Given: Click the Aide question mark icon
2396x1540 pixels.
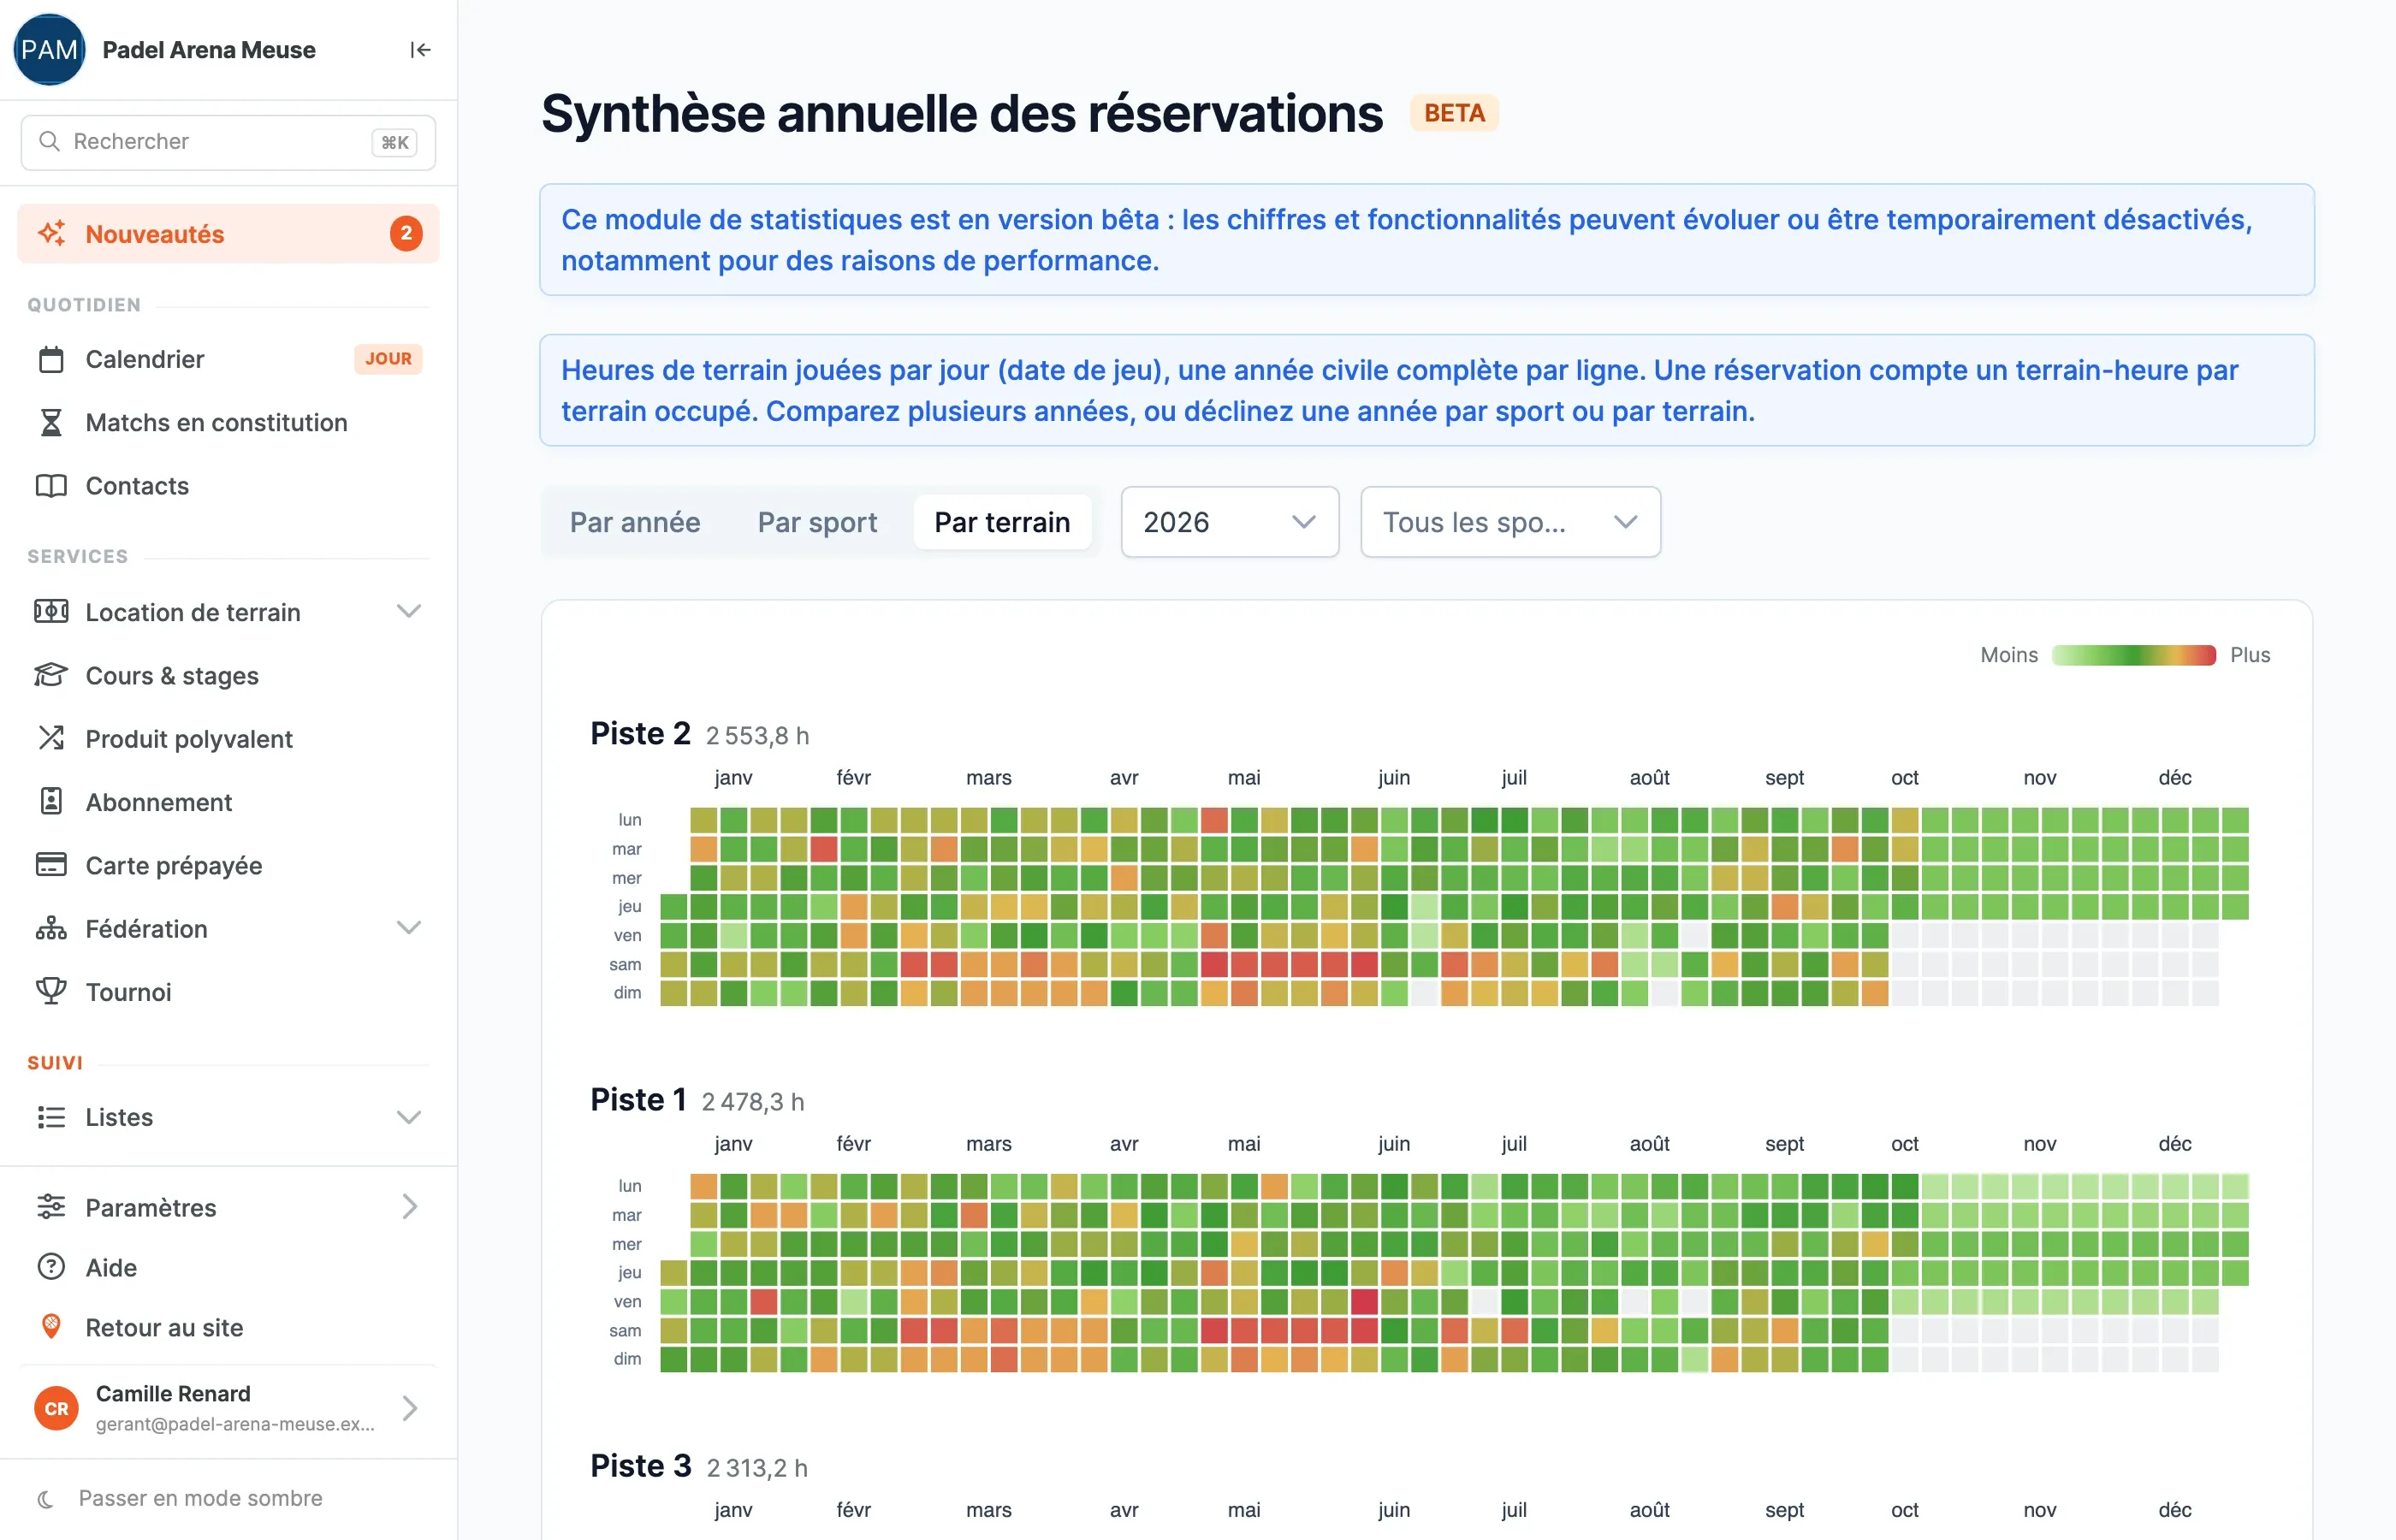Looking at the screenshot, I should (51, 1267).
